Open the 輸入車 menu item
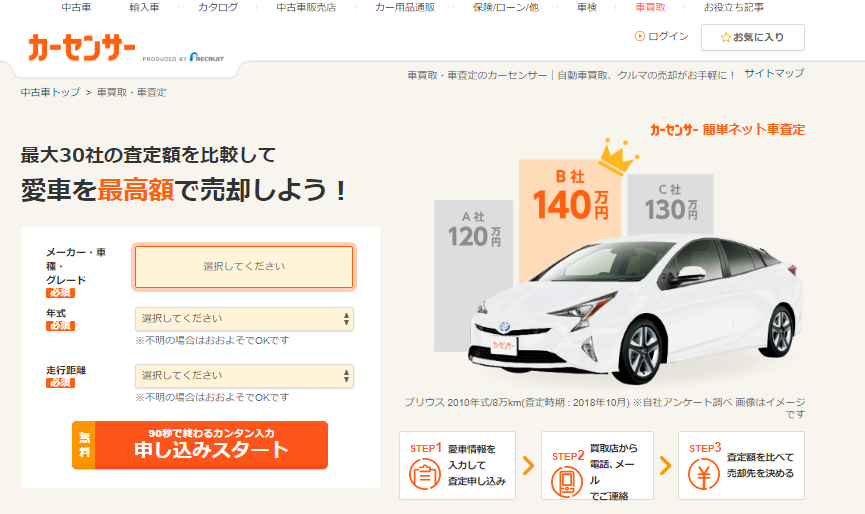Image resolution: width=865 pixels, height=514 pixels. click(145, 7)
